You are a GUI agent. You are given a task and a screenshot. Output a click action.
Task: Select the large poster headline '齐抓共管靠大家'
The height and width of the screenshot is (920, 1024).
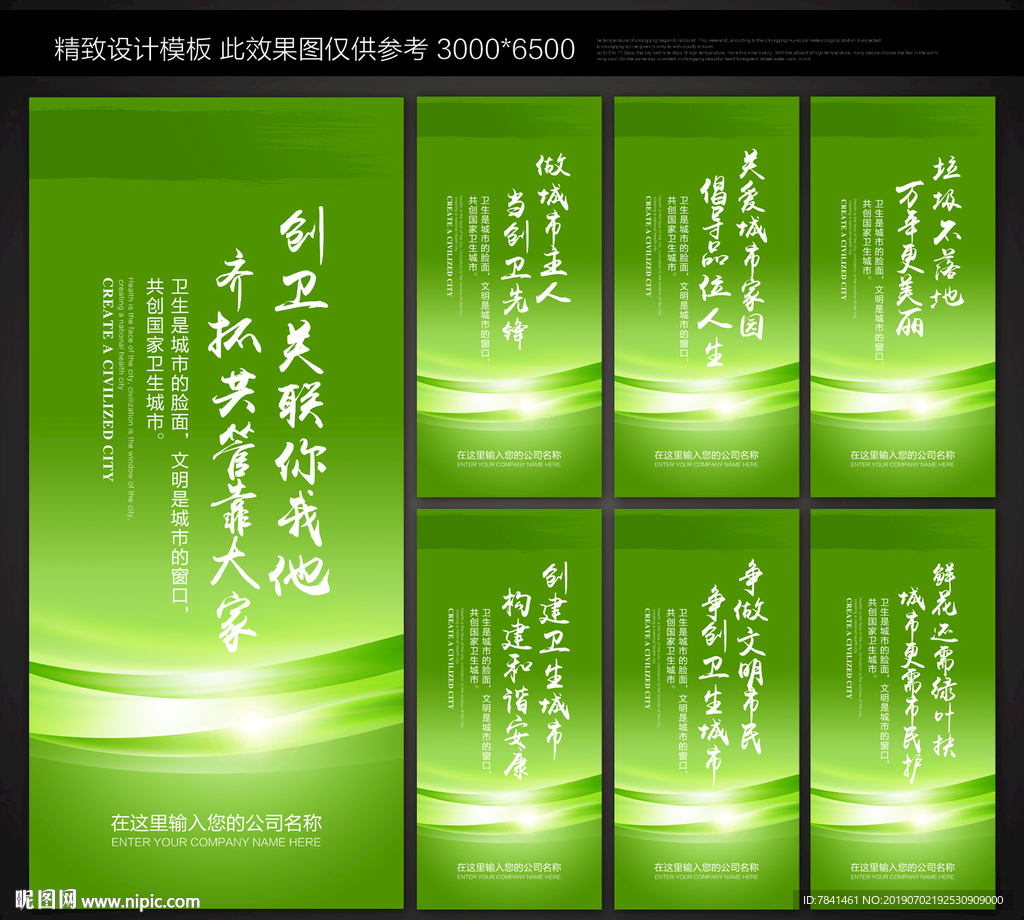click(x=234, y=451)
